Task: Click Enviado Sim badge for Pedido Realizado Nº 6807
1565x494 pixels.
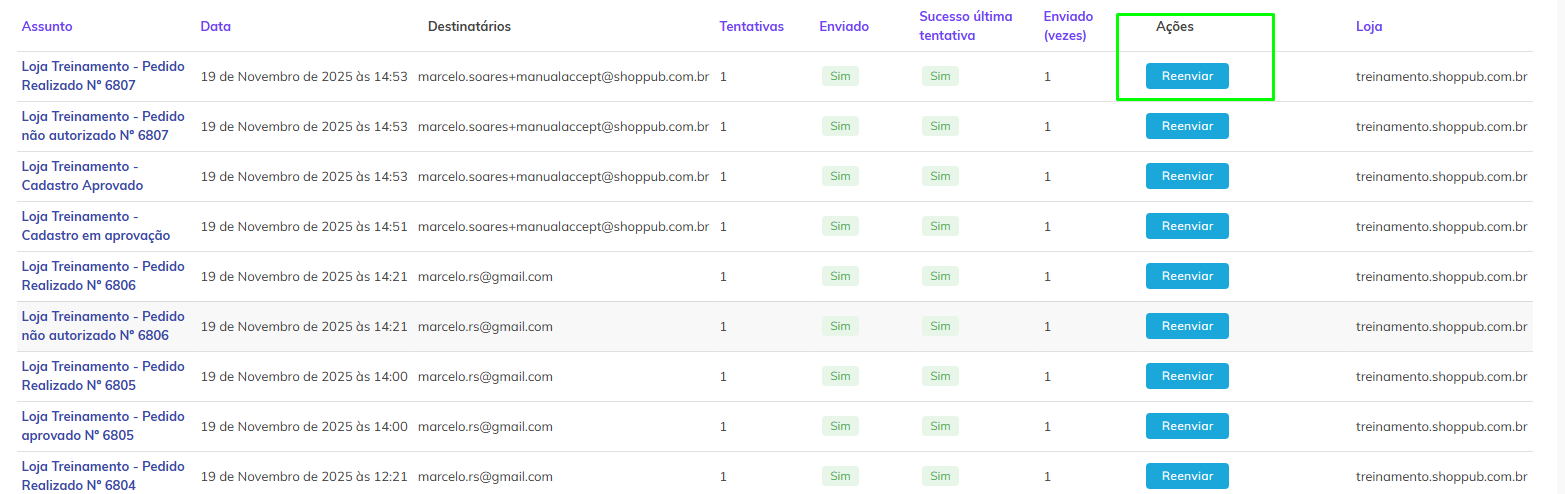Action: (840, 76)
